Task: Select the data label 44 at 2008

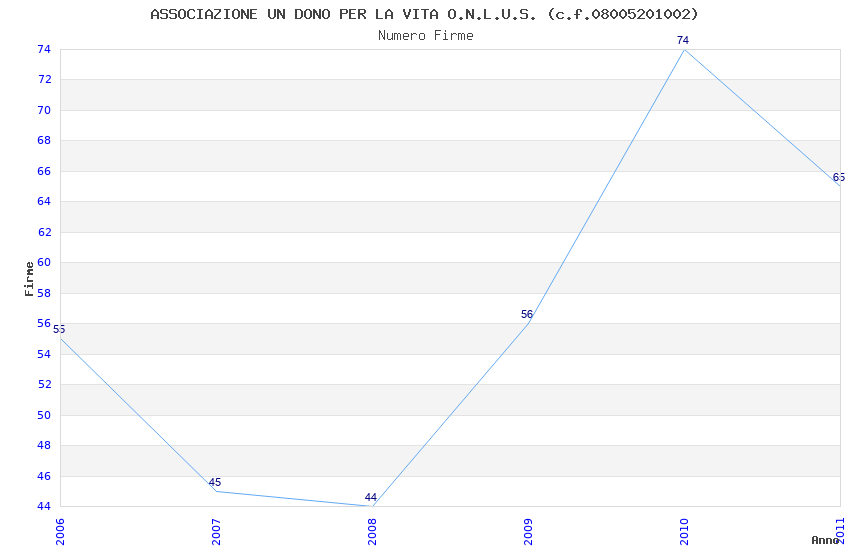Action: (x=371, y=497)
